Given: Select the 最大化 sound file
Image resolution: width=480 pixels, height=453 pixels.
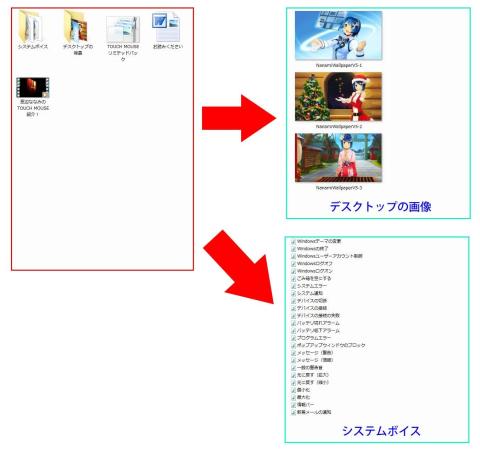Looking at the screenshot, I should [301, 397].
